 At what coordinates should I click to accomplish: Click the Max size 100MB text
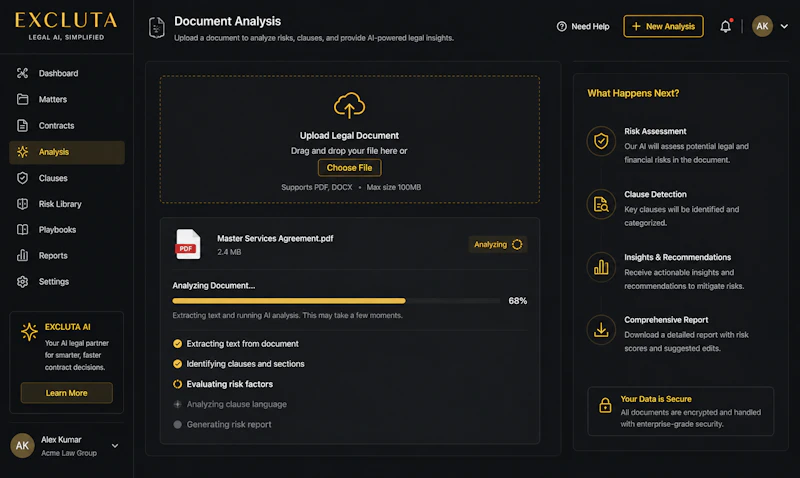394,187
